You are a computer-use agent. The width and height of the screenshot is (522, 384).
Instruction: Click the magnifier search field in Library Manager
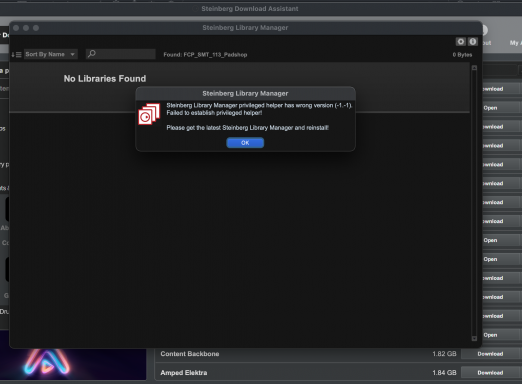(121, 54)
